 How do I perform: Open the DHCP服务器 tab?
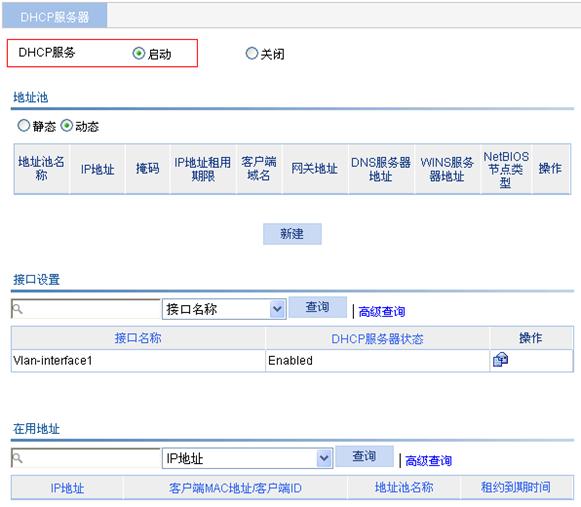tap(55, 16)
